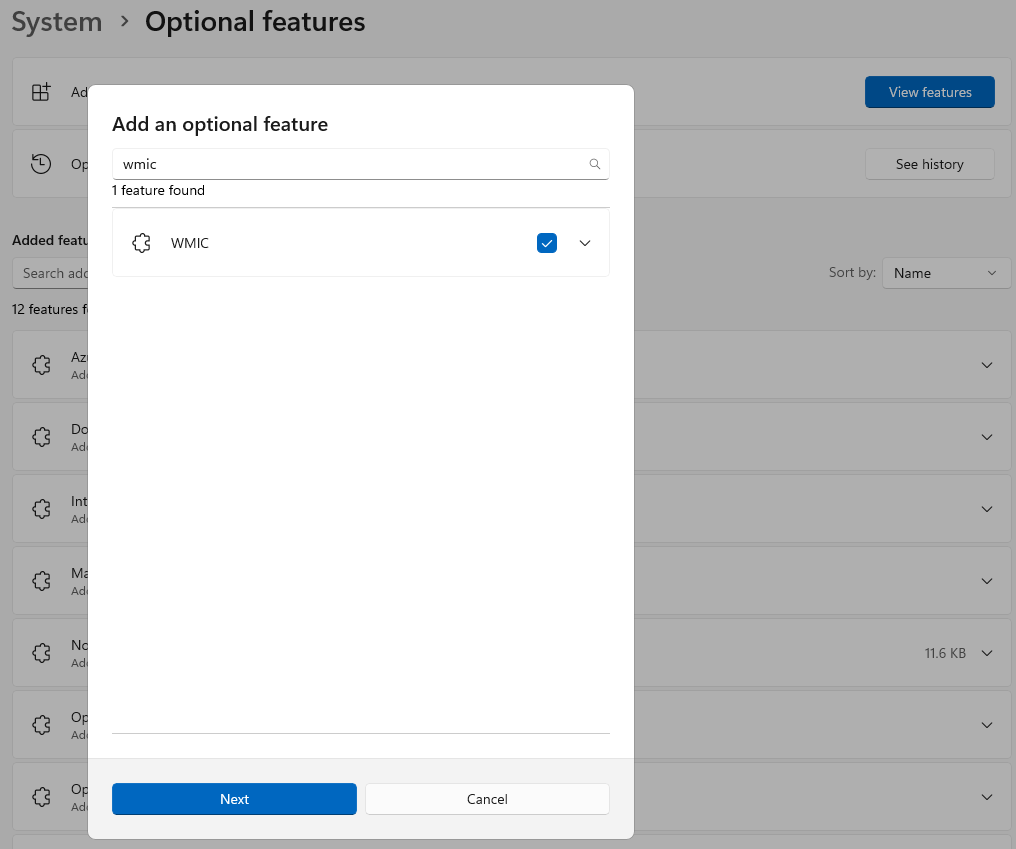Click the 'Add an optional feature' heading

[220, 124]
